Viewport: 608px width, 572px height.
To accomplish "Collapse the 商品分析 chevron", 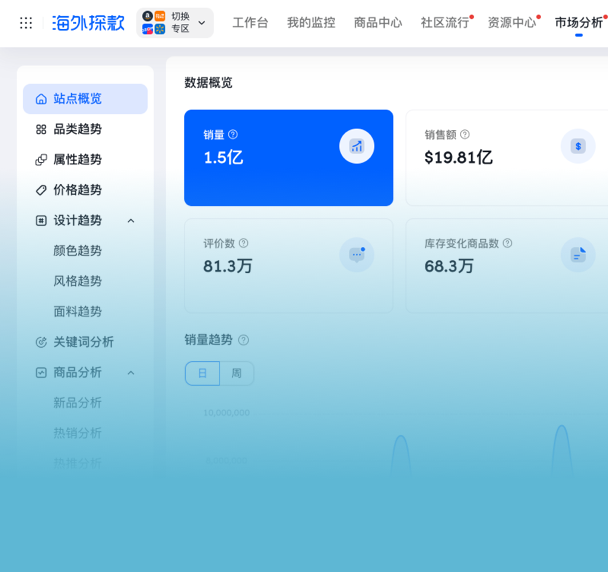I will click(x=131, y=373).
